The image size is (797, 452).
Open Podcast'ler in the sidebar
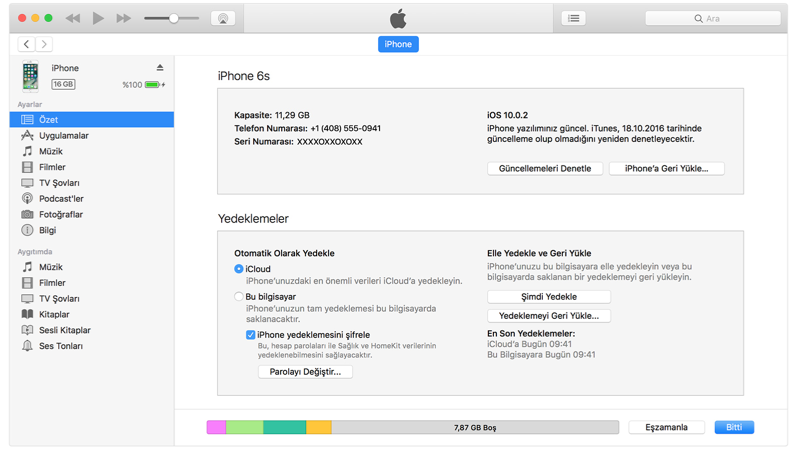point(91,198)
